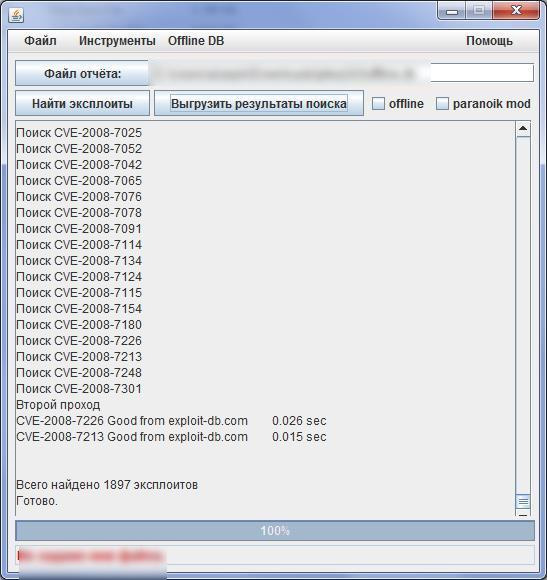Image resolution: width=547 pixels, height=580 pixels.
Task: Open the Offline DB menu
Action: click(x=196, y=41)
